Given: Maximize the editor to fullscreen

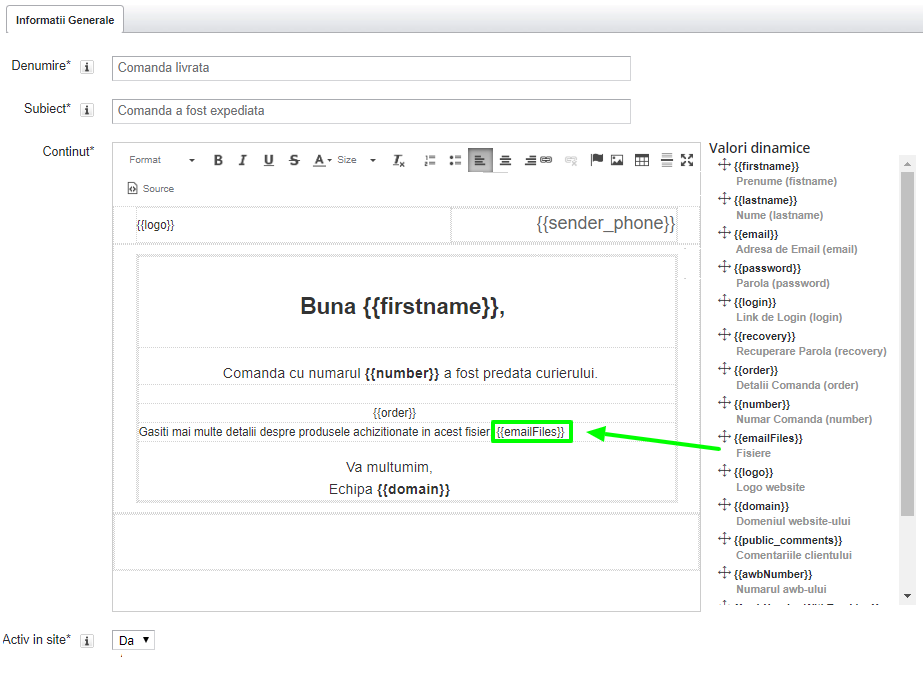Looking at the screenshot, I should (x=687, y=160).
